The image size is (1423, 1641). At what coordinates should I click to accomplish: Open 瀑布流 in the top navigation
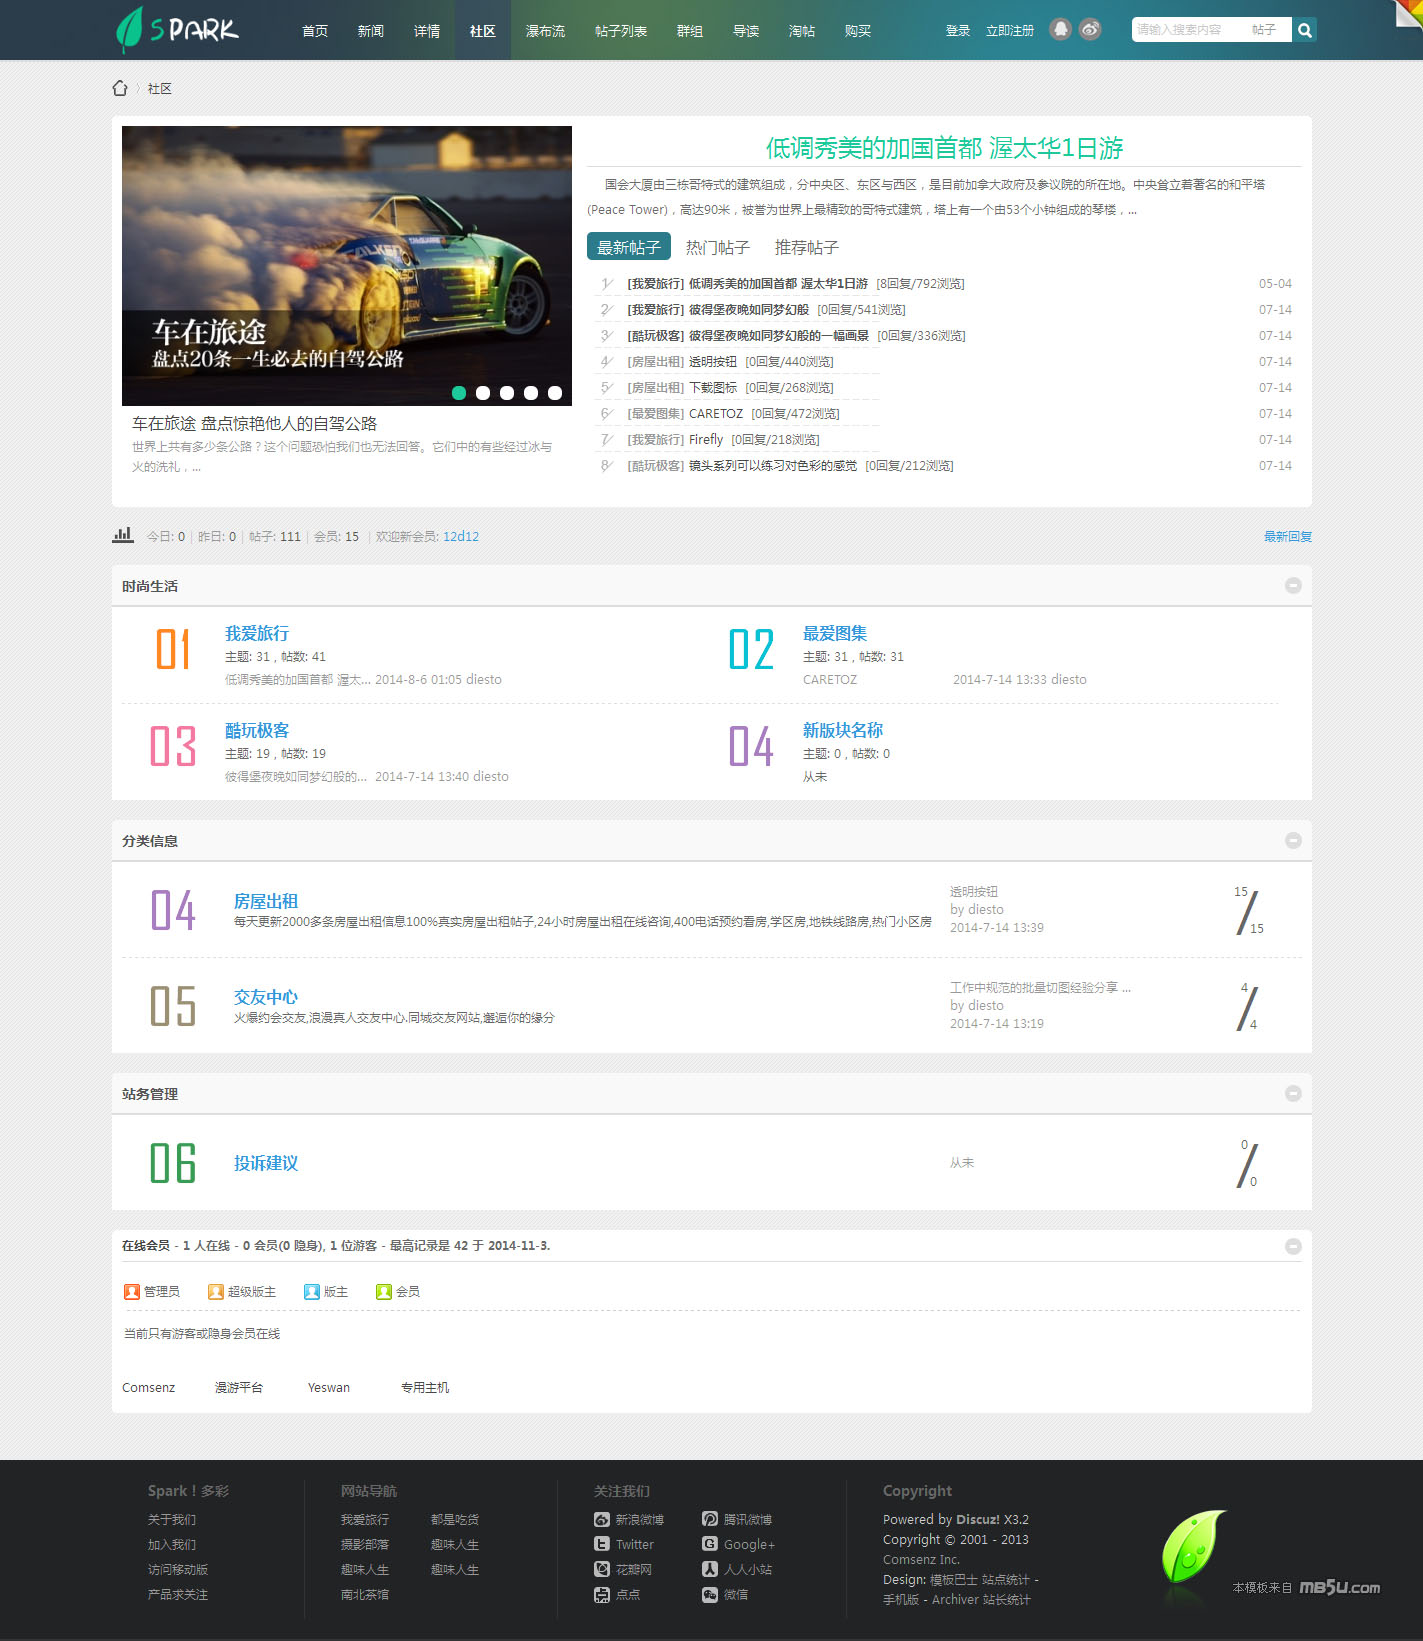tap(545, 31)
